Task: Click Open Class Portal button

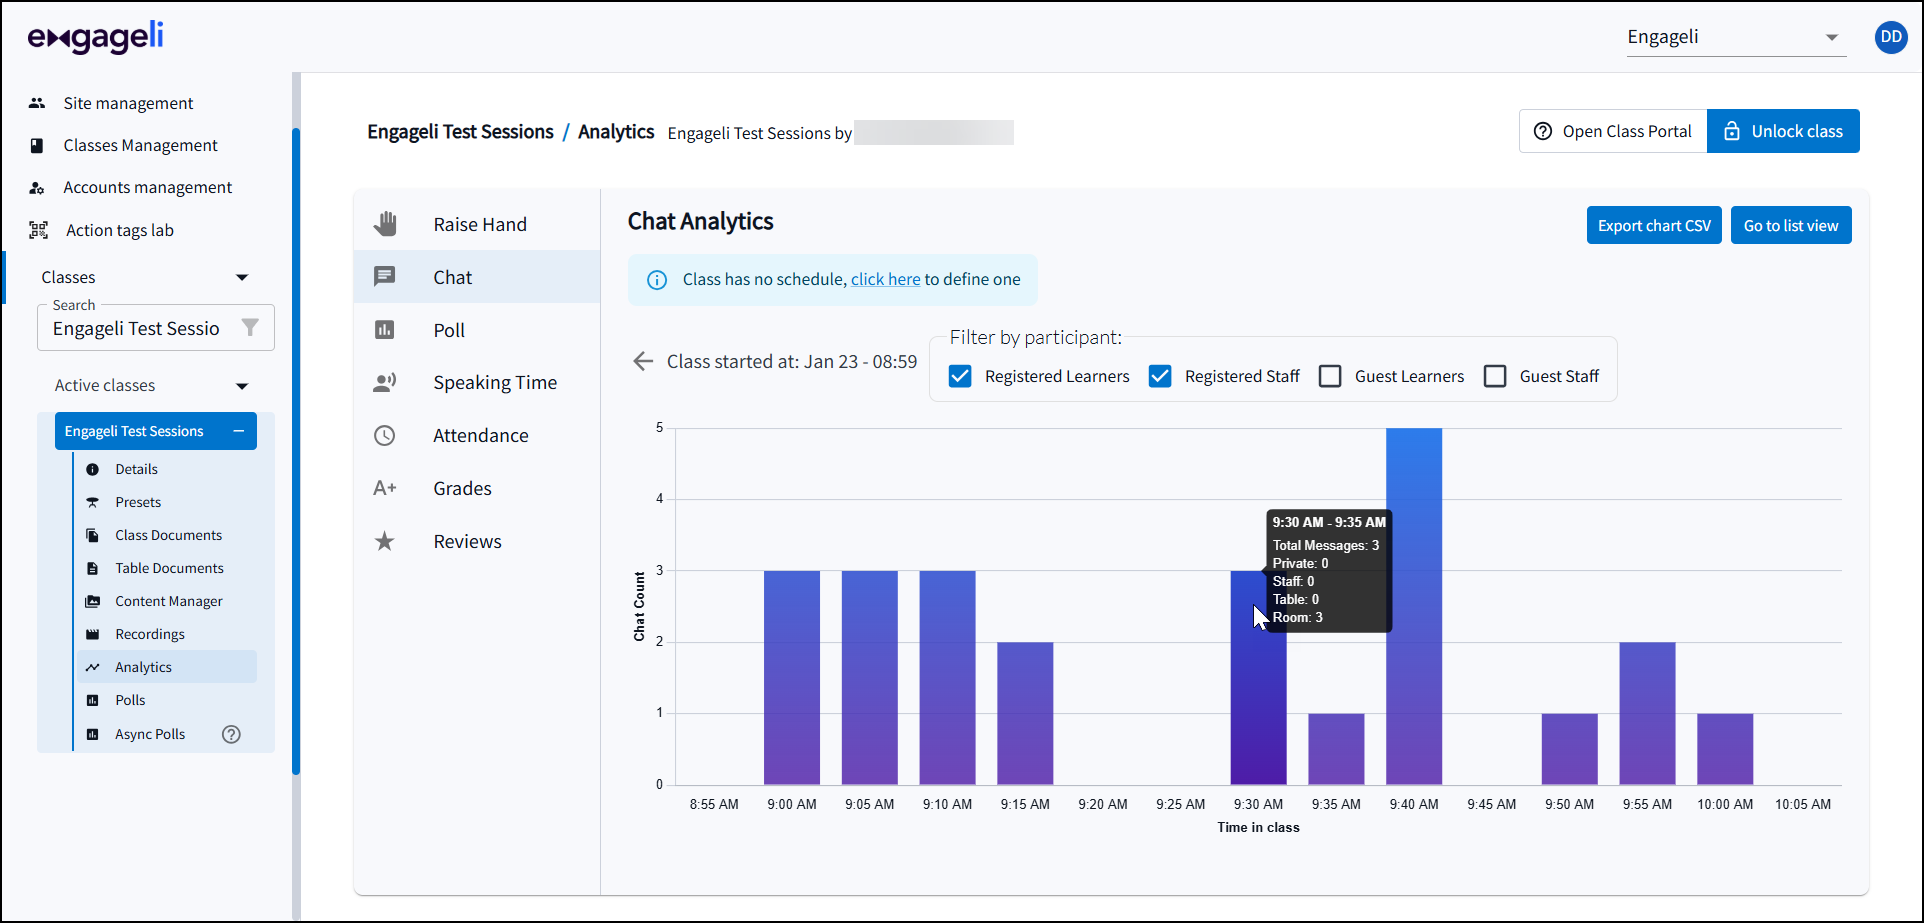Action: [1613, 131]
